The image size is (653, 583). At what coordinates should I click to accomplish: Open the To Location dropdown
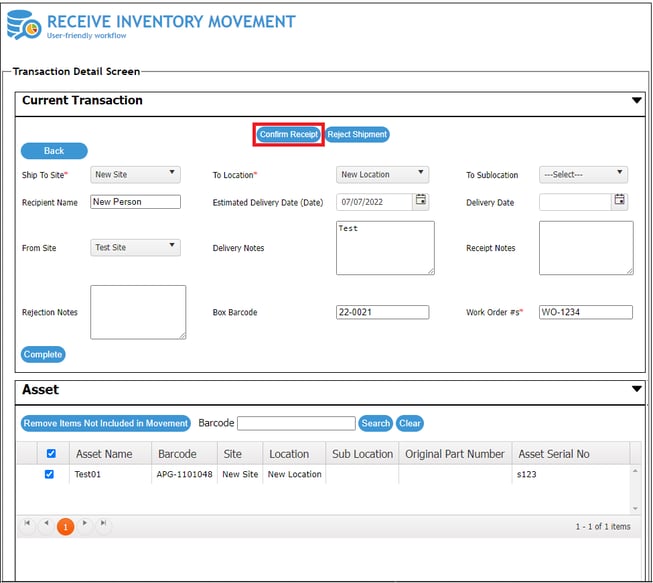coord(382,174)
